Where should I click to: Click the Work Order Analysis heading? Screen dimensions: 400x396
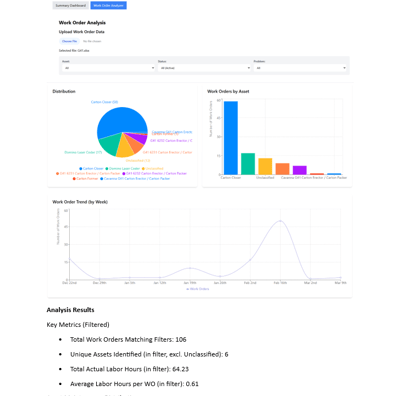[82, 23]
